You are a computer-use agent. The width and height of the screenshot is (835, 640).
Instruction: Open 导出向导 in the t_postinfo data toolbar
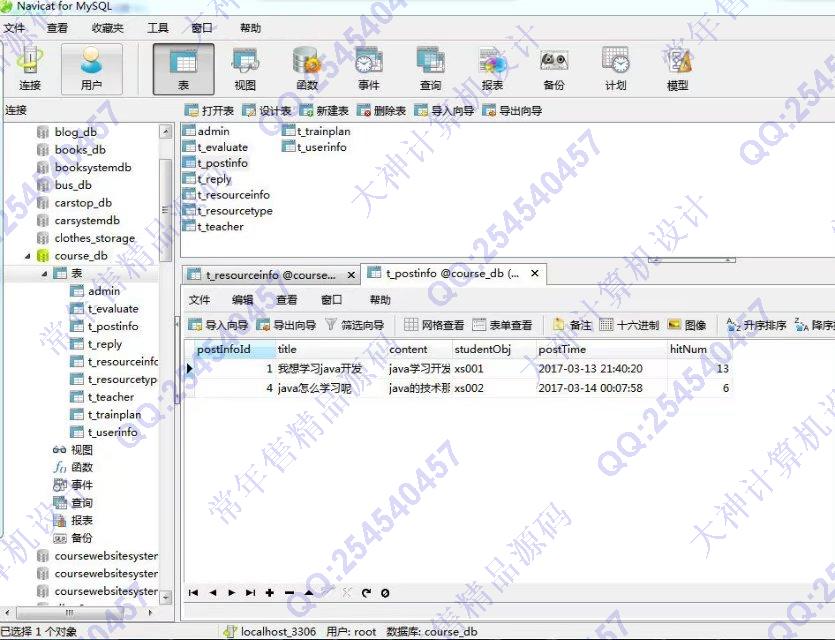[x=286, y=325]
